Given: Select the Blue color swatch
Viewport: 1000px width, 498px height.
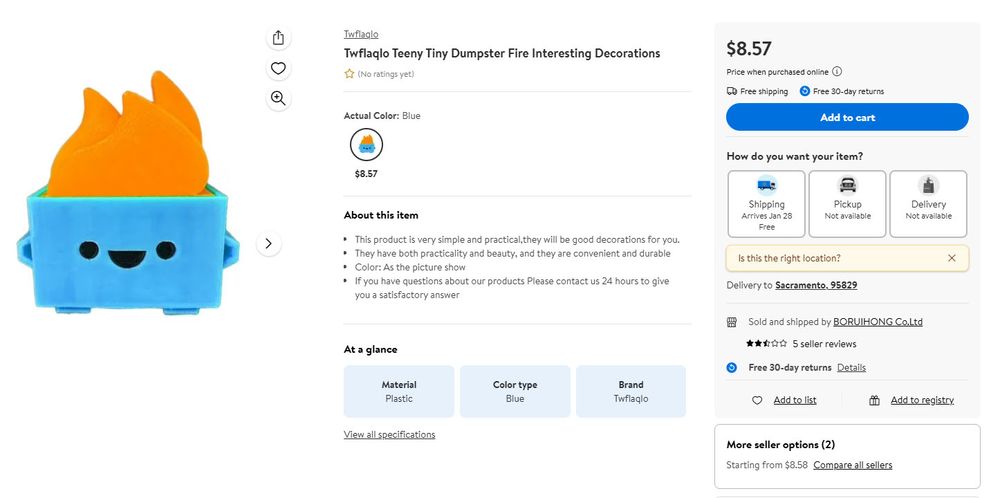Looking at the screenshot, I should (366, 145).
